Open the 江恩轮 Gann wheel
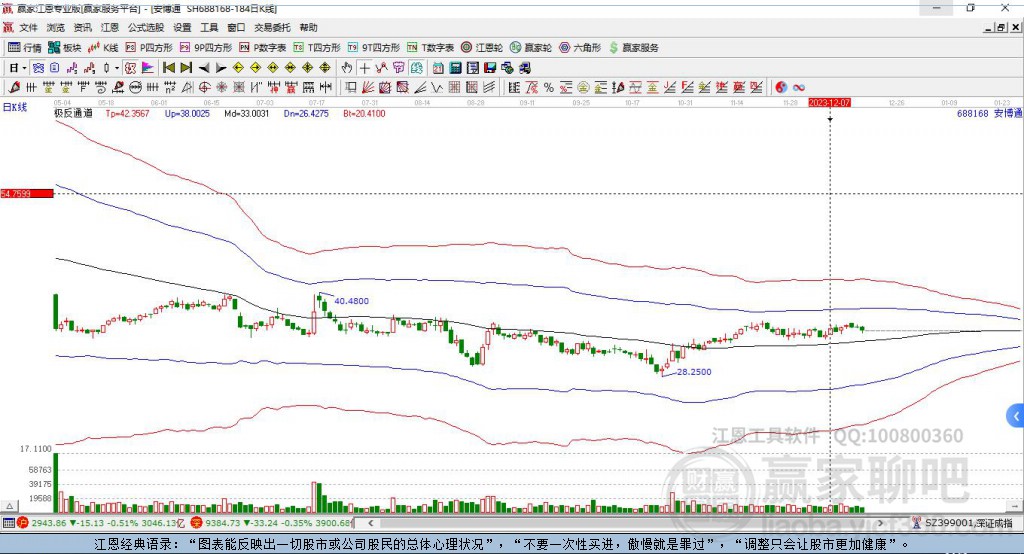1024x554 pixels. (482, 48)
